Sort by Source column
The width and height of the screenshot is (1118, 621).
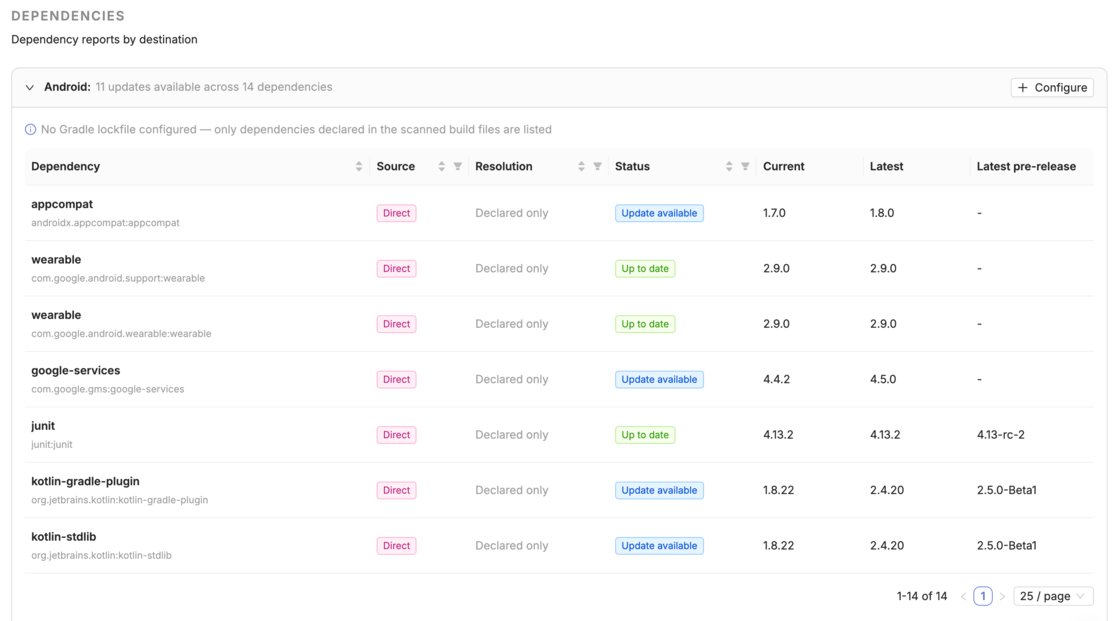click(x=441, y=166)
